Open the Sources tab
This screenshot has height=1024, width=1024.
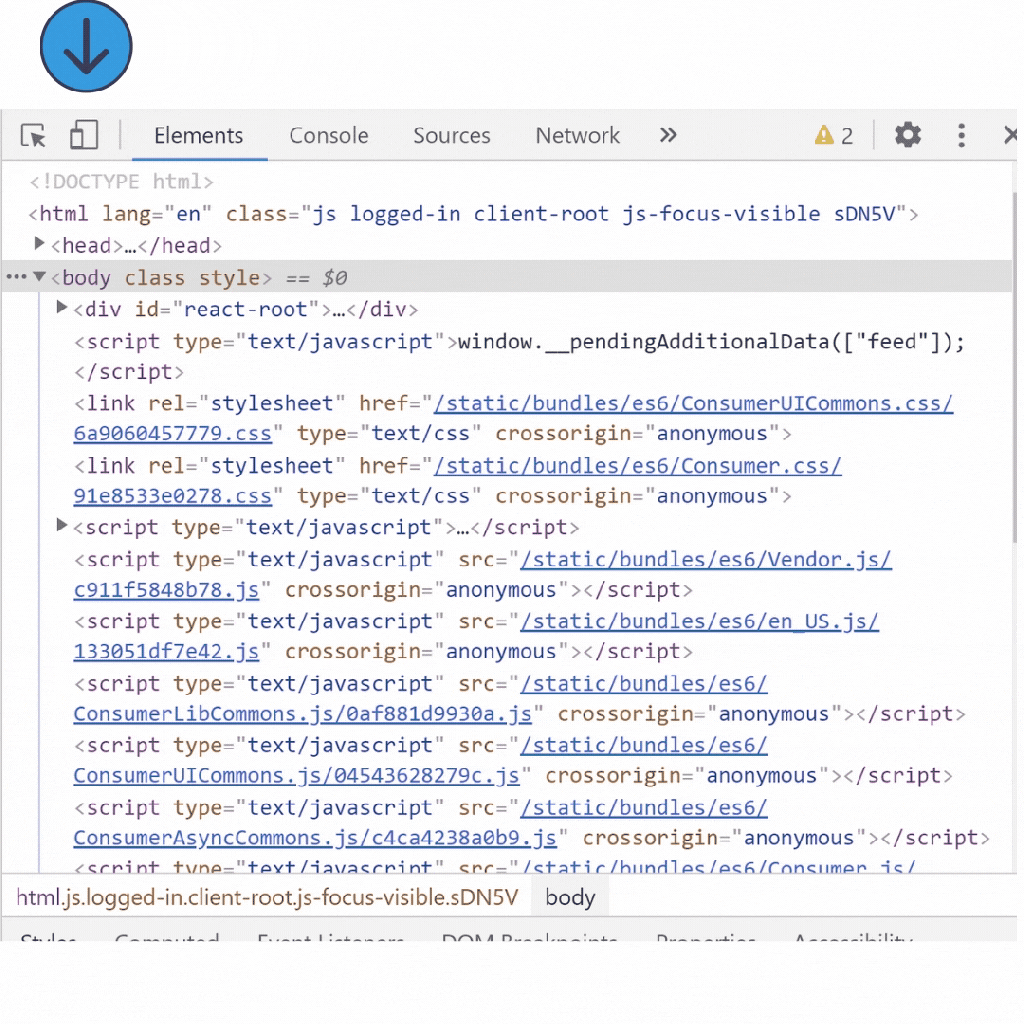(451, 136)
